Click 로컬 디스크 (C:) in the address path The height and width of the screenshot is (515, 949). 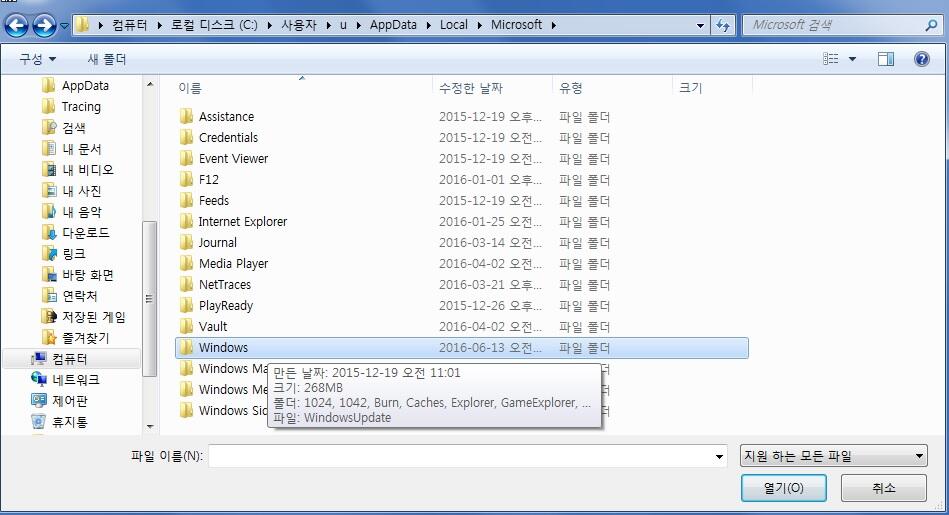214,25
